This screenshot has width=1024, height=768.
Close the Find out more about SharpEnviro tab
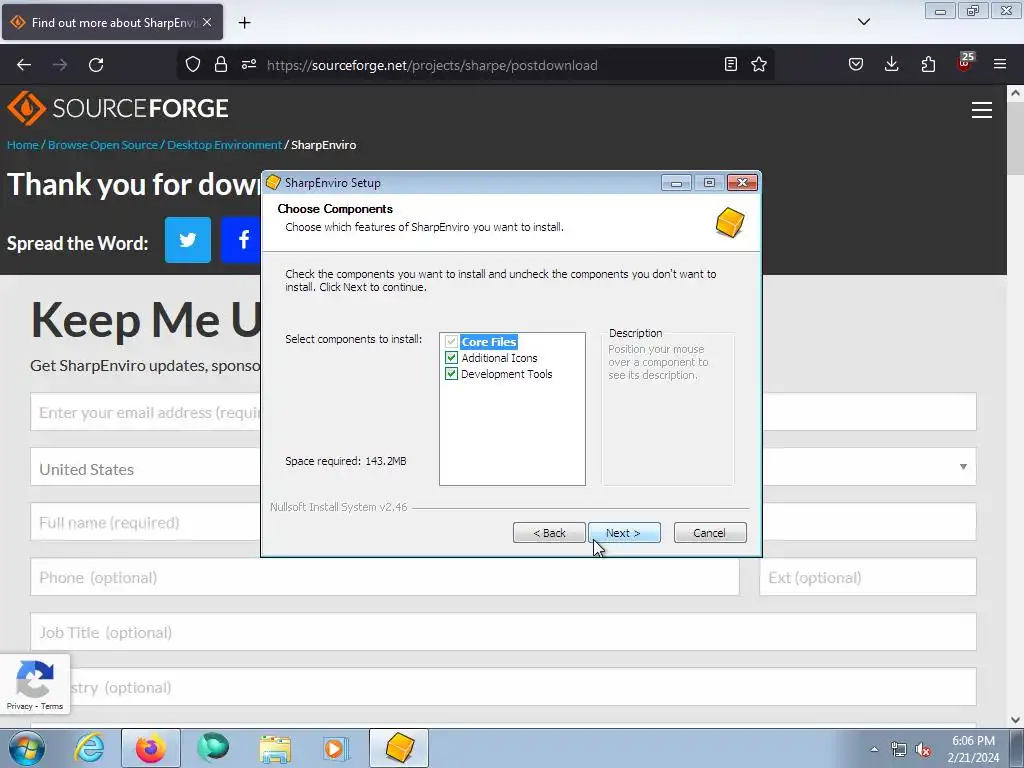207,22
